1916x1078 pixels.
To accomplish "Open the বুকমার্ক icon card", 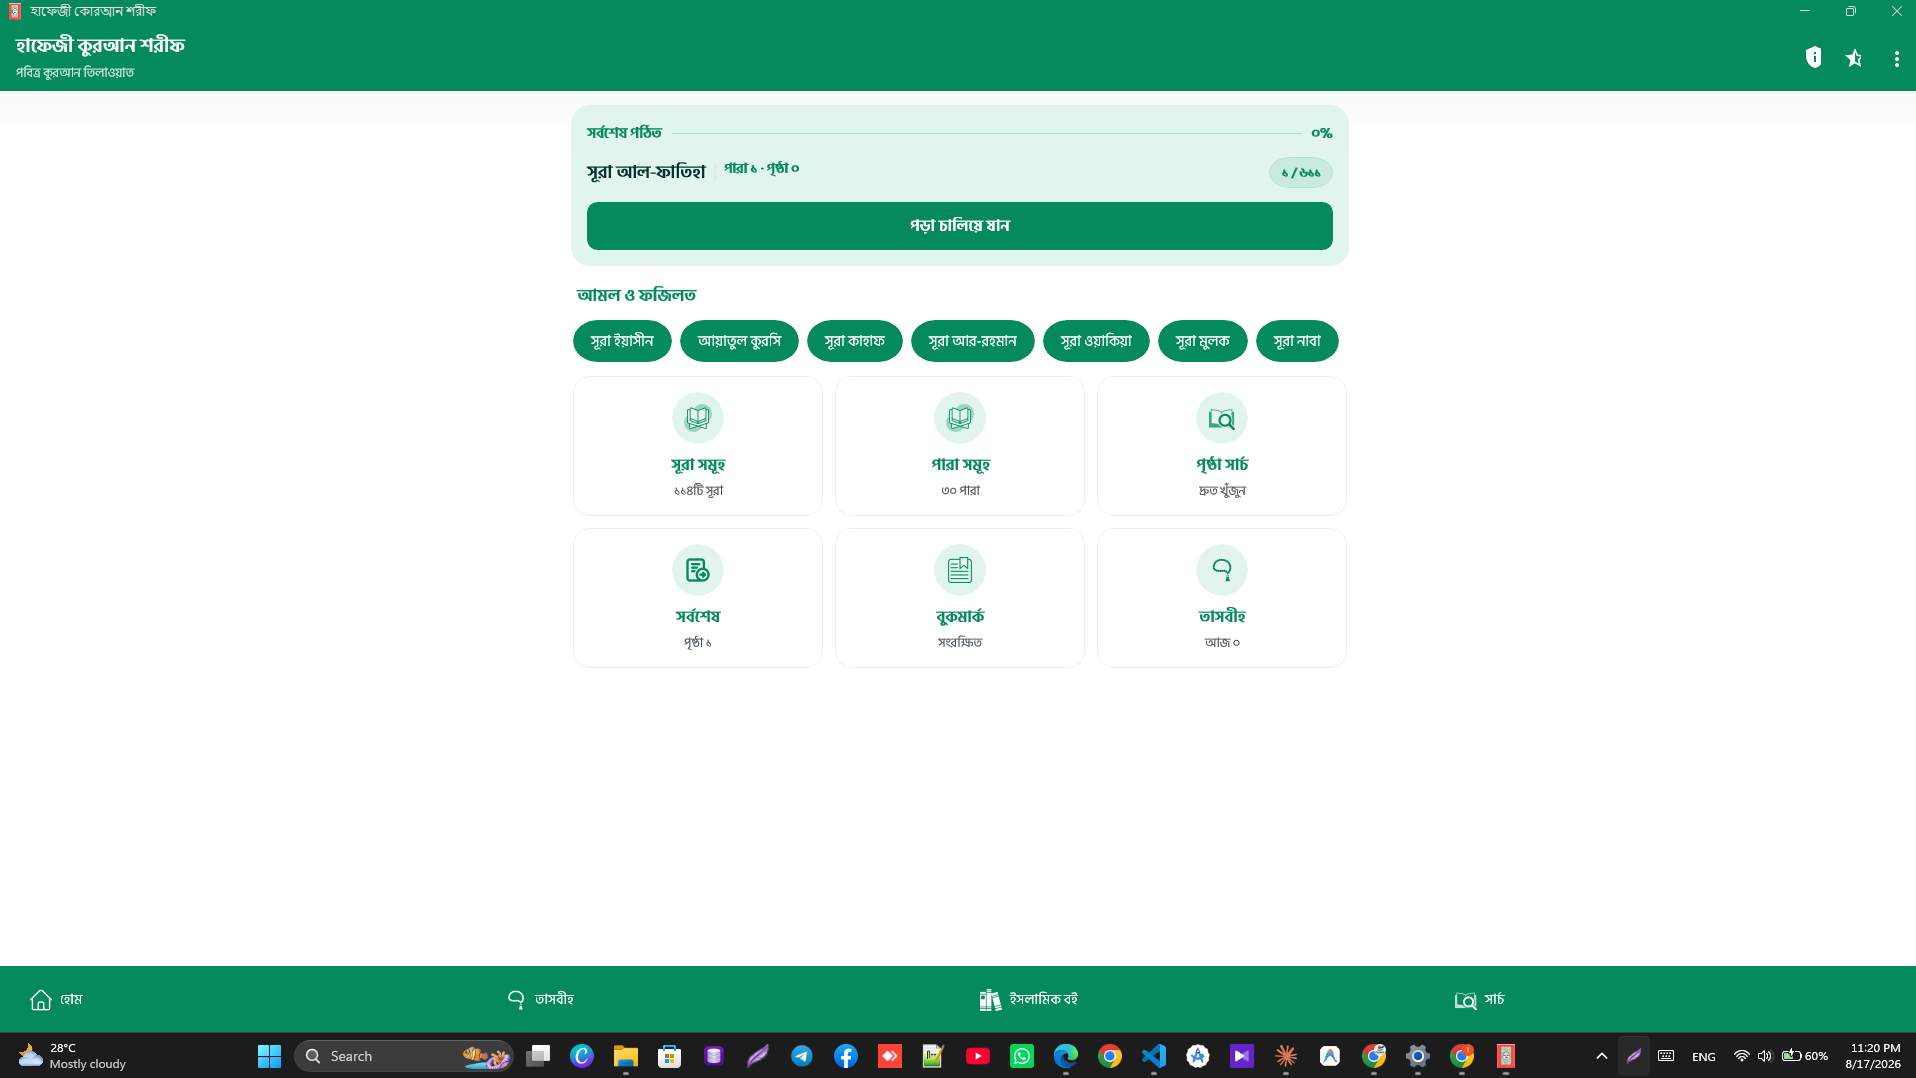I will click(960, 598).
